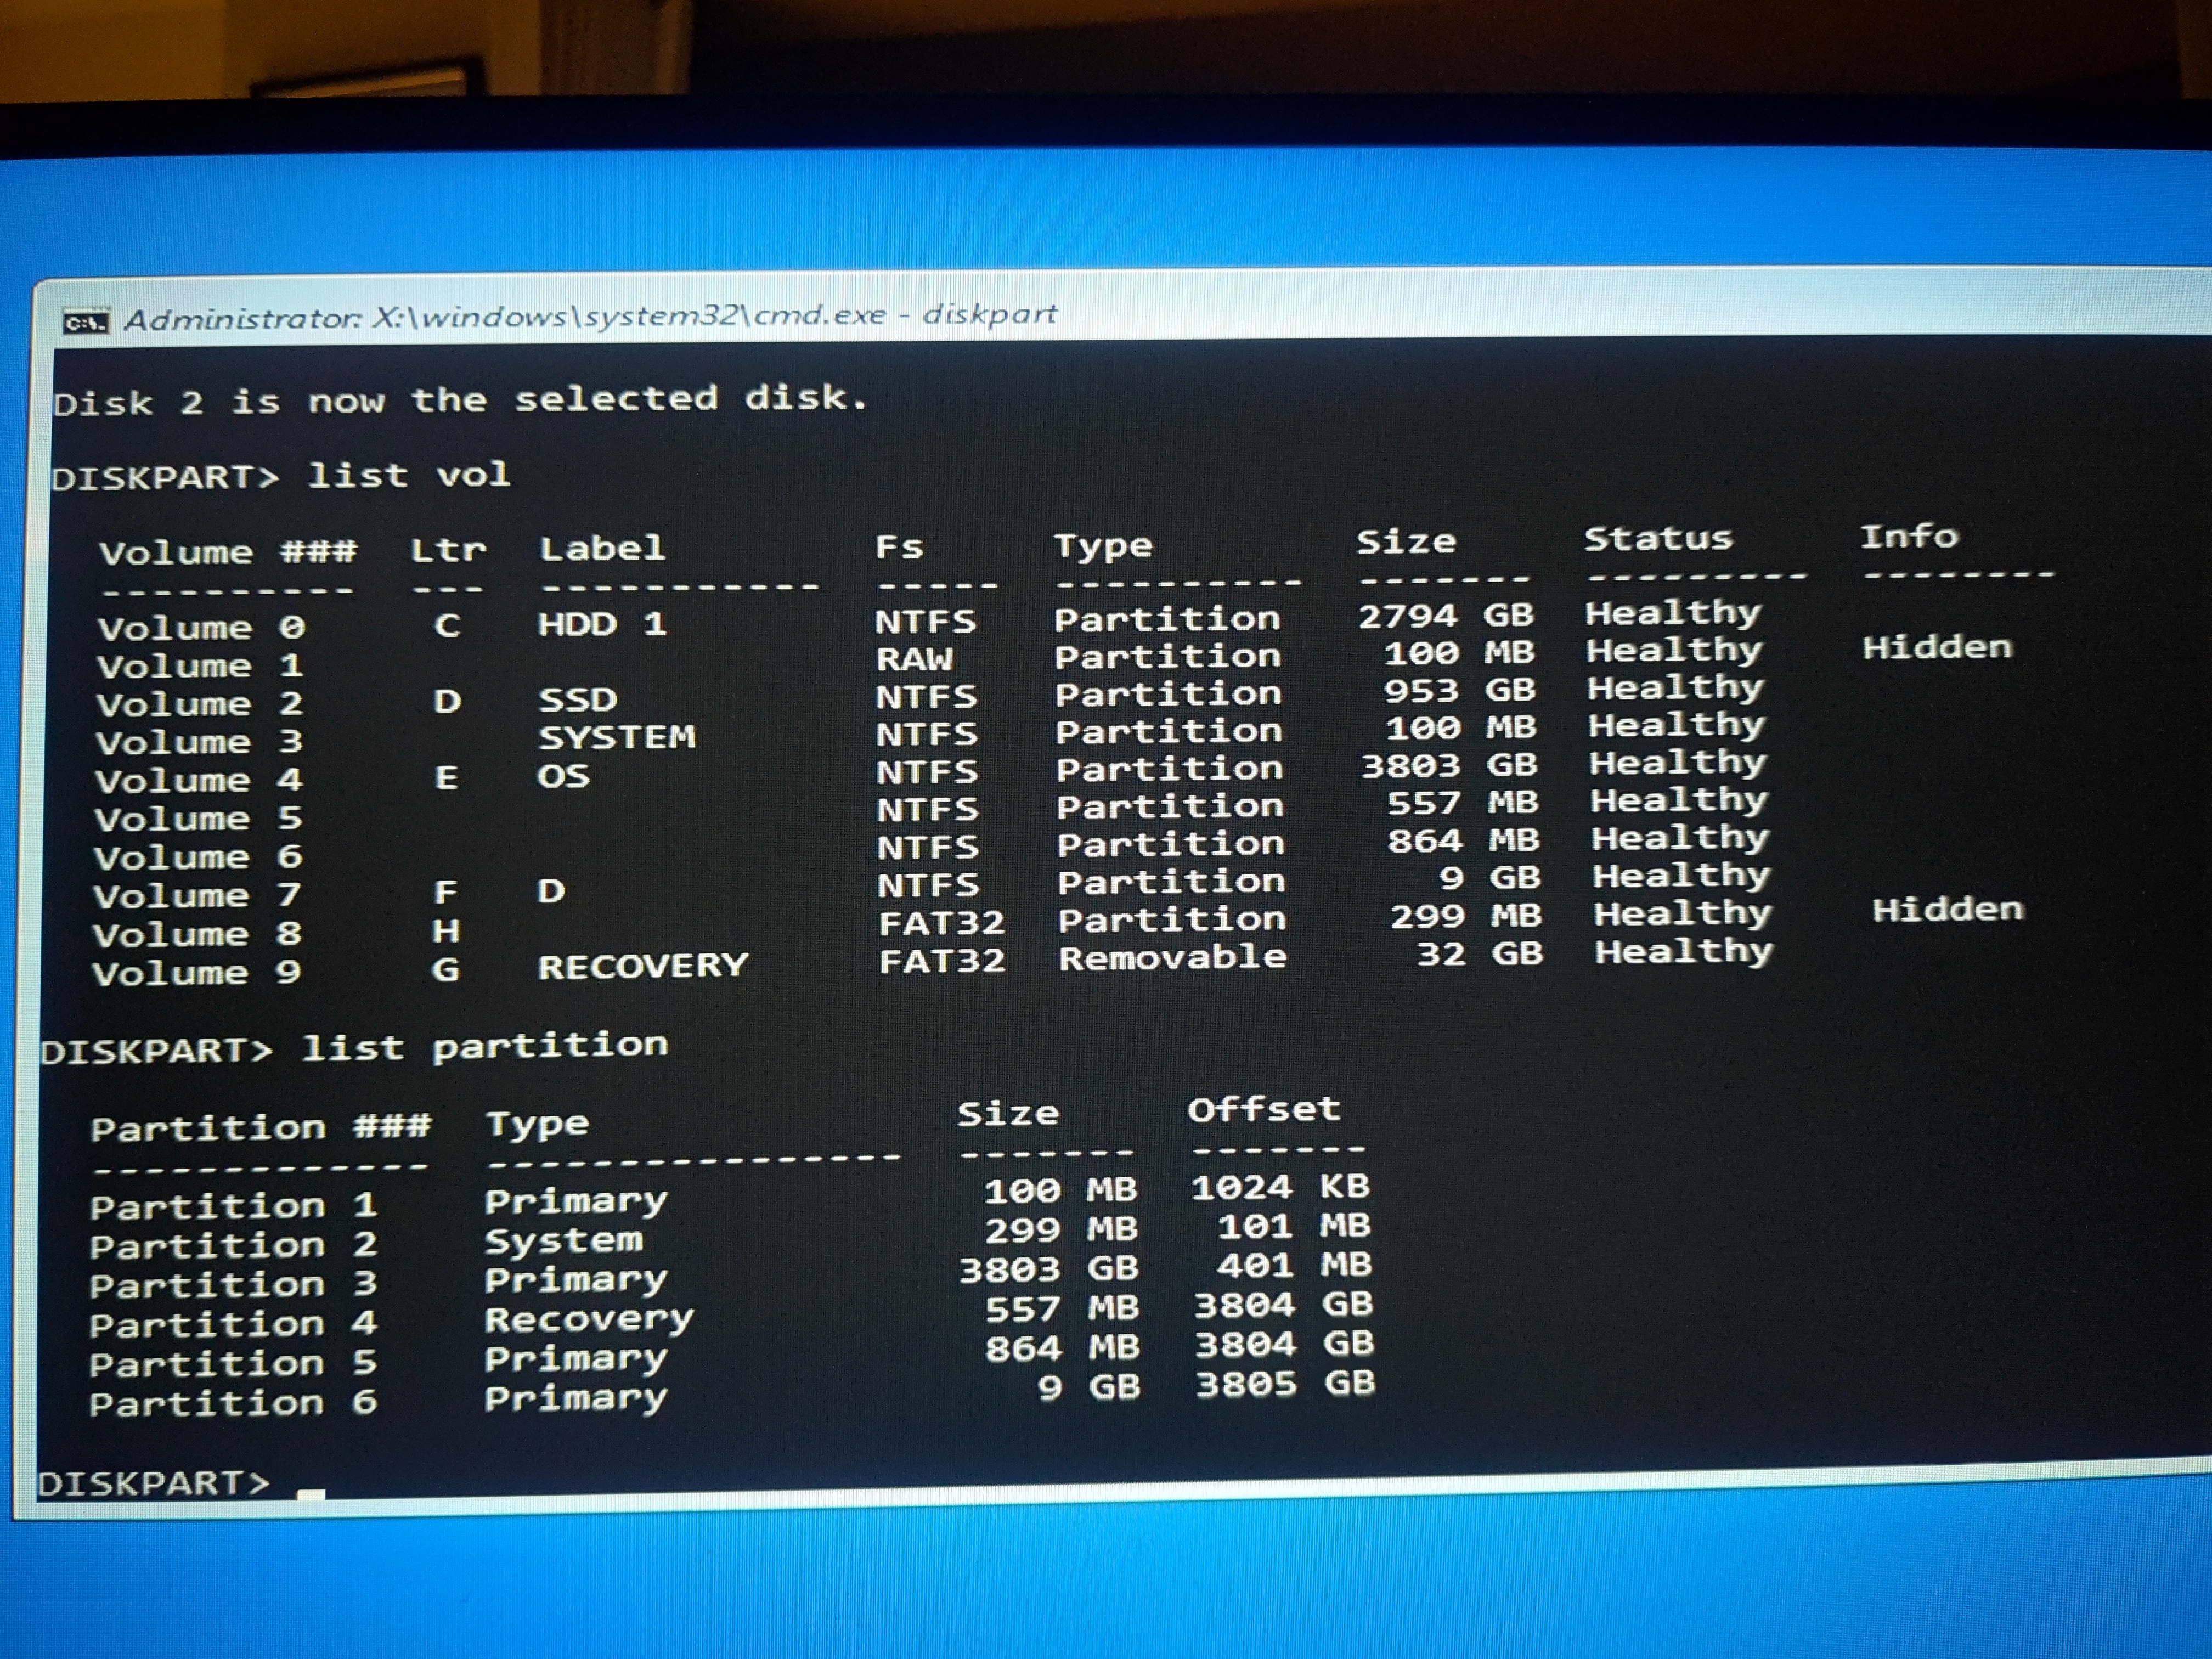This screenshot has width=2212, height=1659.
Task: Click 'Hidden' info on Volume 8 row
Action: pos(1948,909)
